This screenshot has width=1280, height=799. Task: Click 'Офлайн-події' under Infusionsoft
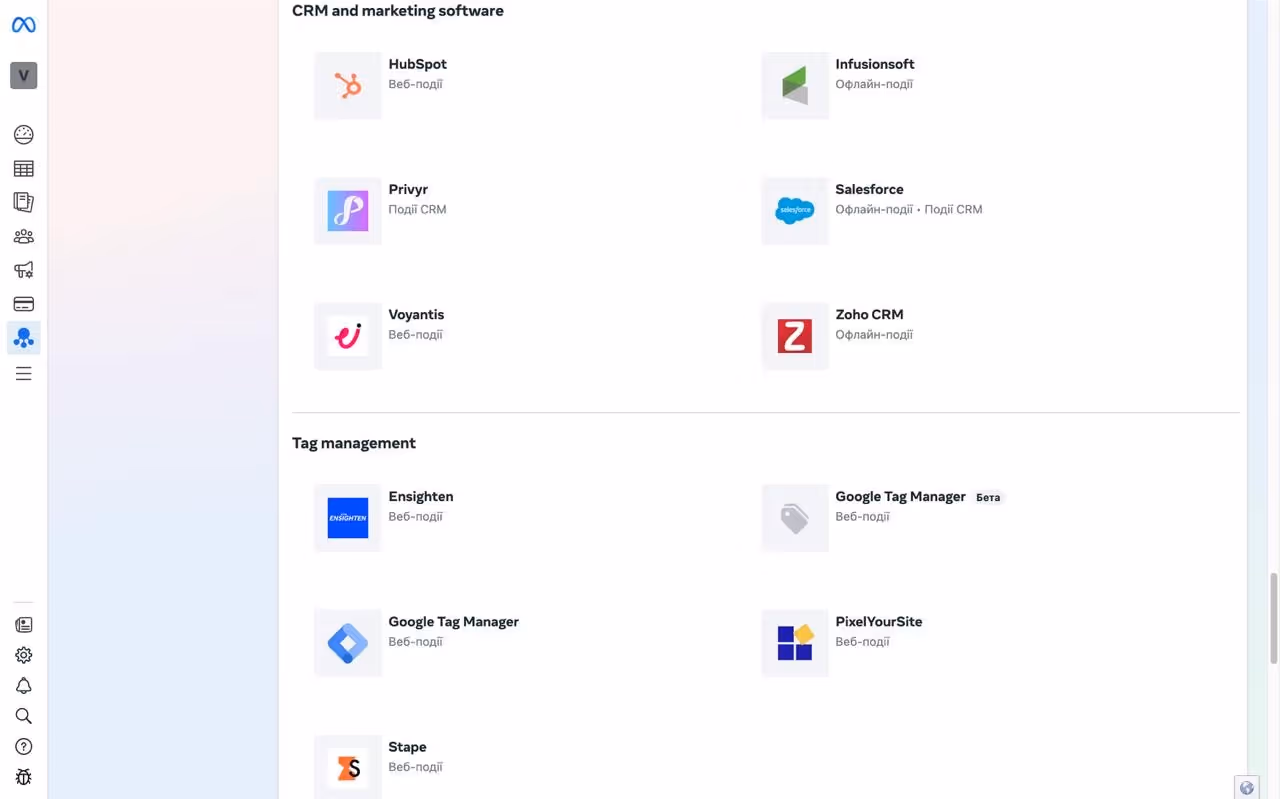click(x=874, y=84)
